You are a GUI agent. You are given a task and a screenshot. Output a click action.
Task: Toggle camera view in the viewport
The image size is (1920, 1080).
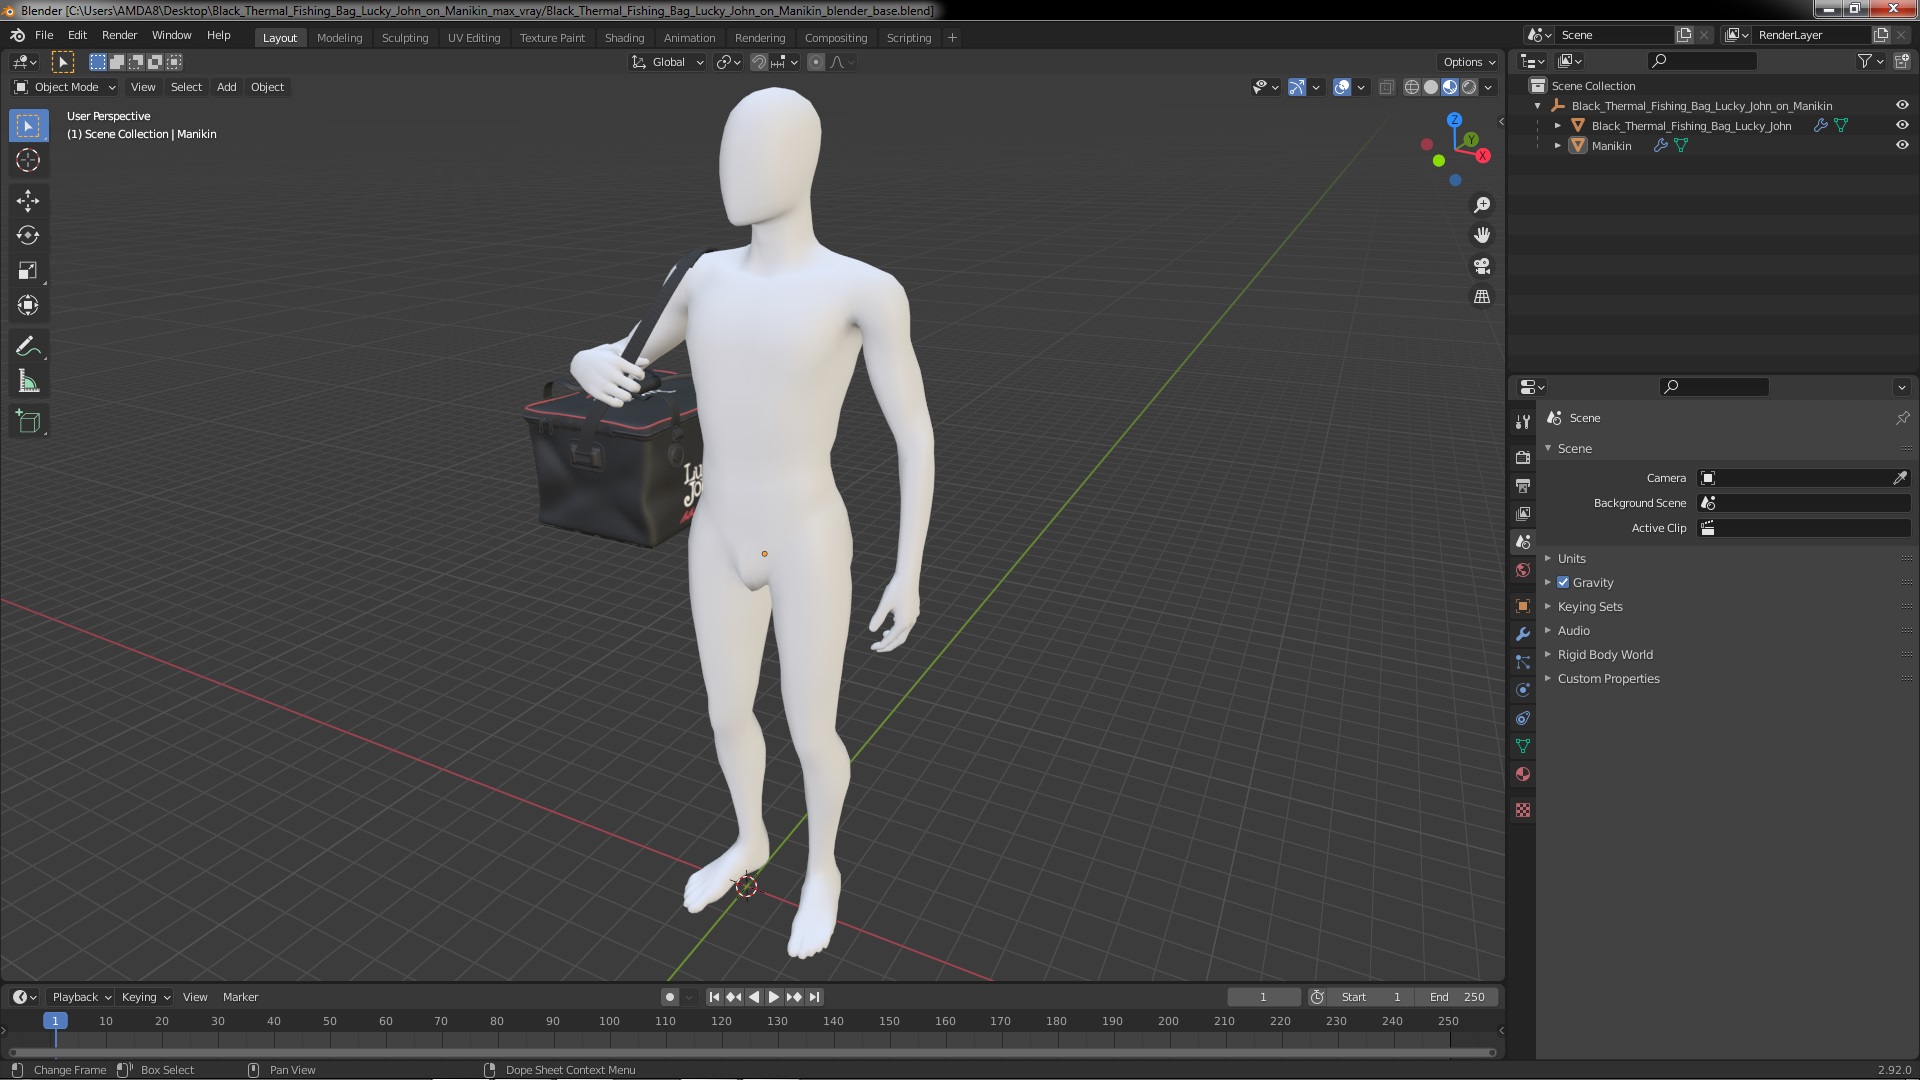coord(1482,266)
